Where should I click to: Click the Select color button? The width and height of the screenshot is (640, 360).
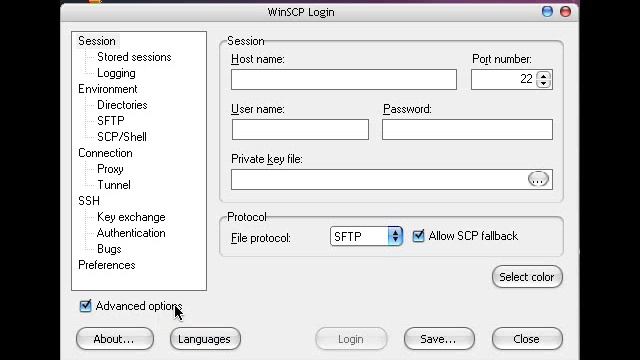click(527, 277)
